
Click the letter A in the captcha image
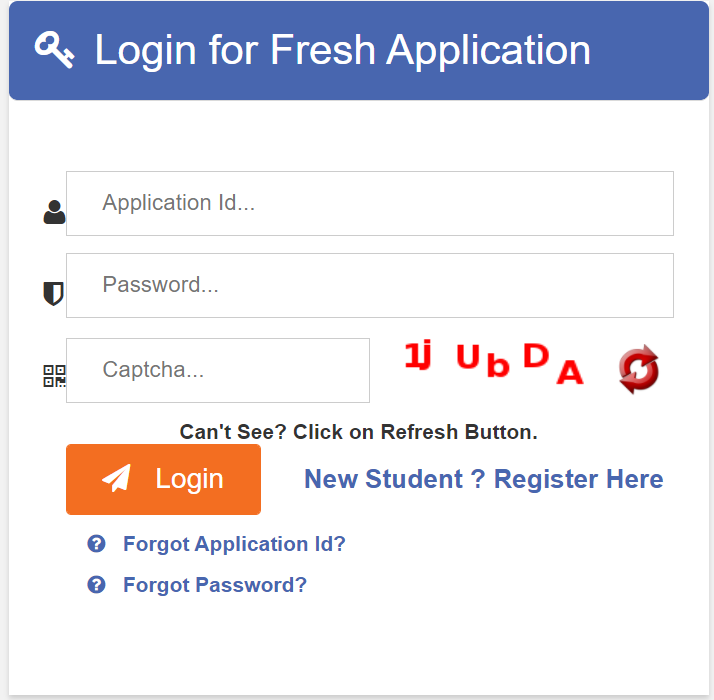click(x=570, y=372)
